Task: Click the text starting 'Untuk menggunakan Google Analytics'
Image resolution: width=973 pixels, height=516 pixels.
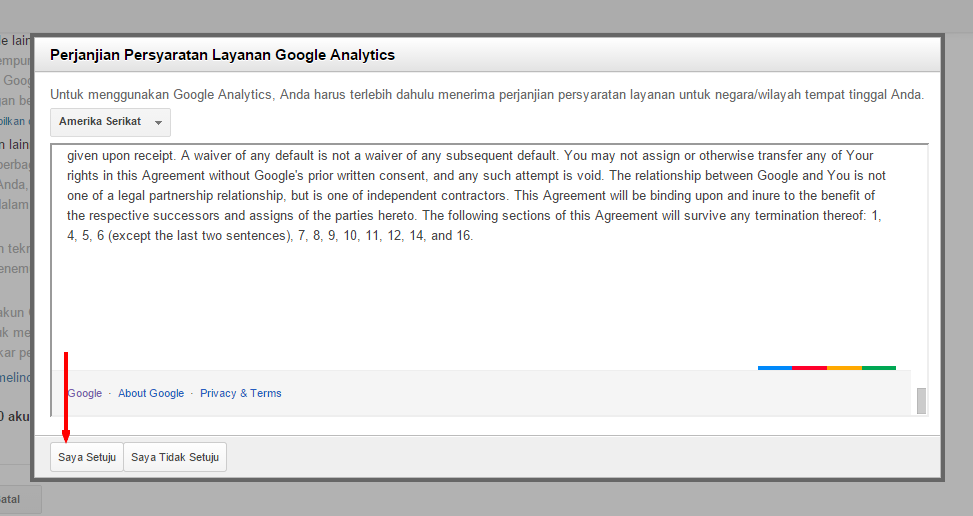Action: coord(487,95)
